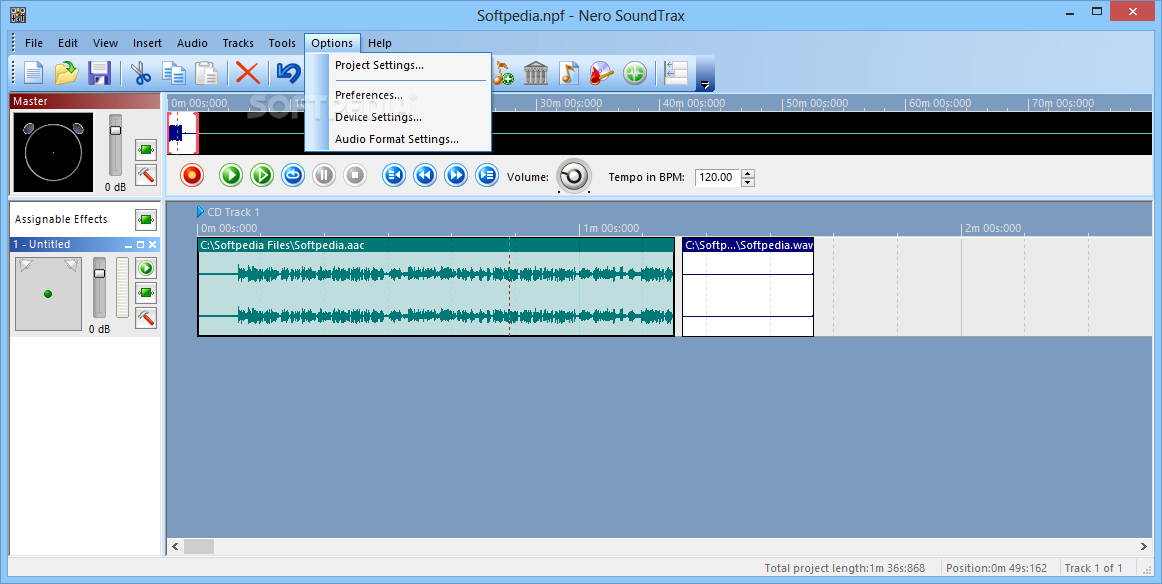Cut selection with the scissors icon
Image resolution: width=1162 pixels, height=584 pixels.
(x=141, y=73)
